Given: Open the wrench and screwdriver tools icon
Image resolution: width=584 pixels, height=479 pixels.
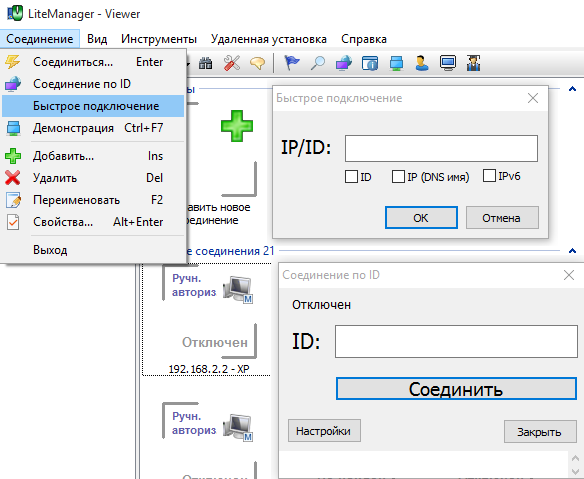Looking at the screenshot, I should (x=232, y=63).
